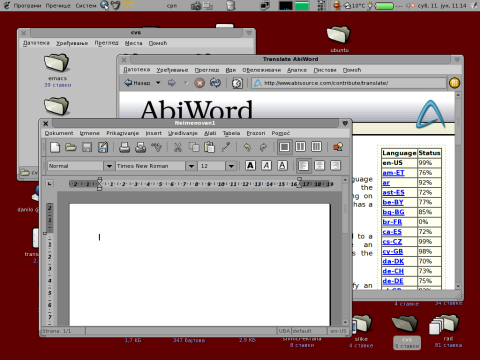Click the Save As icon in AbiWord toolbar
Viewport: 480px width, 360px height.
pyautogui.click(x=103, y=147)
